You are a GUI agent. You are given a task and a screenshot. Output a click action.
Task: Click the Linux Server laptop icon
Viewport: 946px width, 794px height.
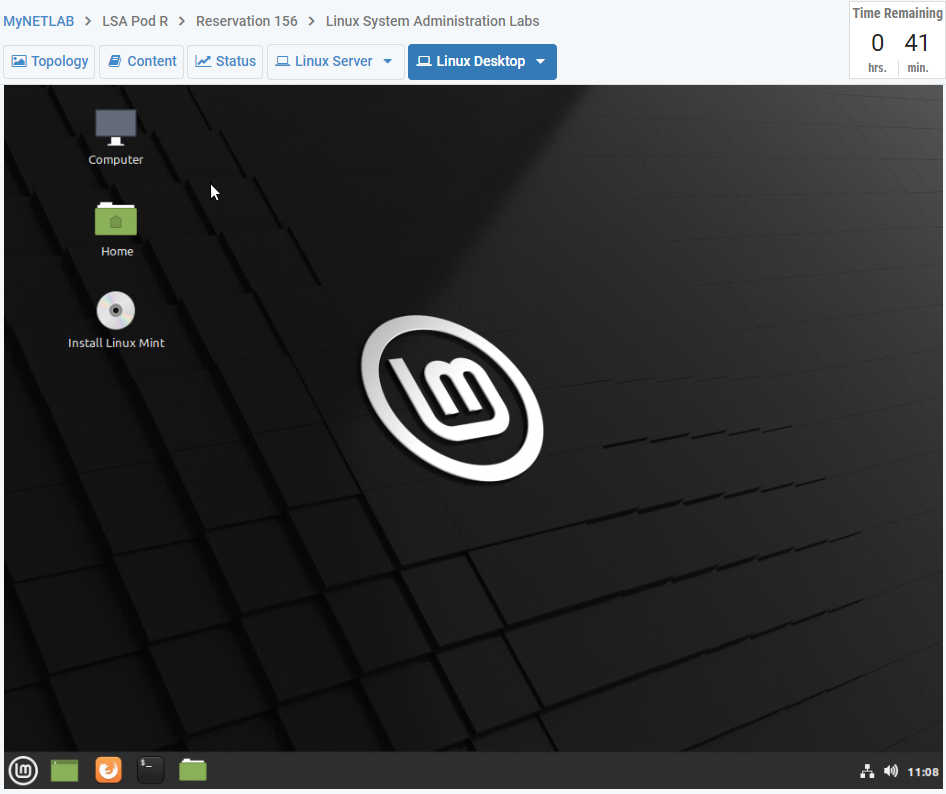[x=282, y=61]
